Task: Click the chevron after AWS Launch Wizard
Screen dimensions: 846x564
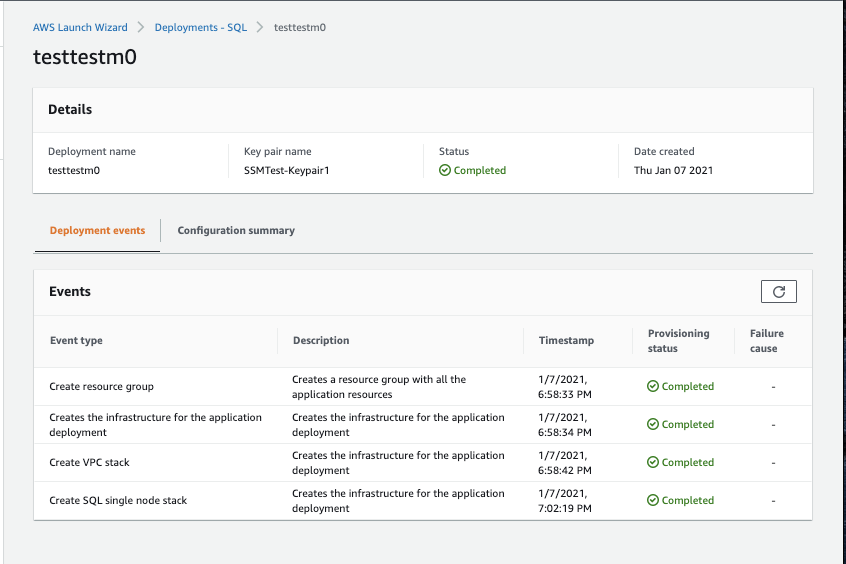Action: tap(141, 27)
